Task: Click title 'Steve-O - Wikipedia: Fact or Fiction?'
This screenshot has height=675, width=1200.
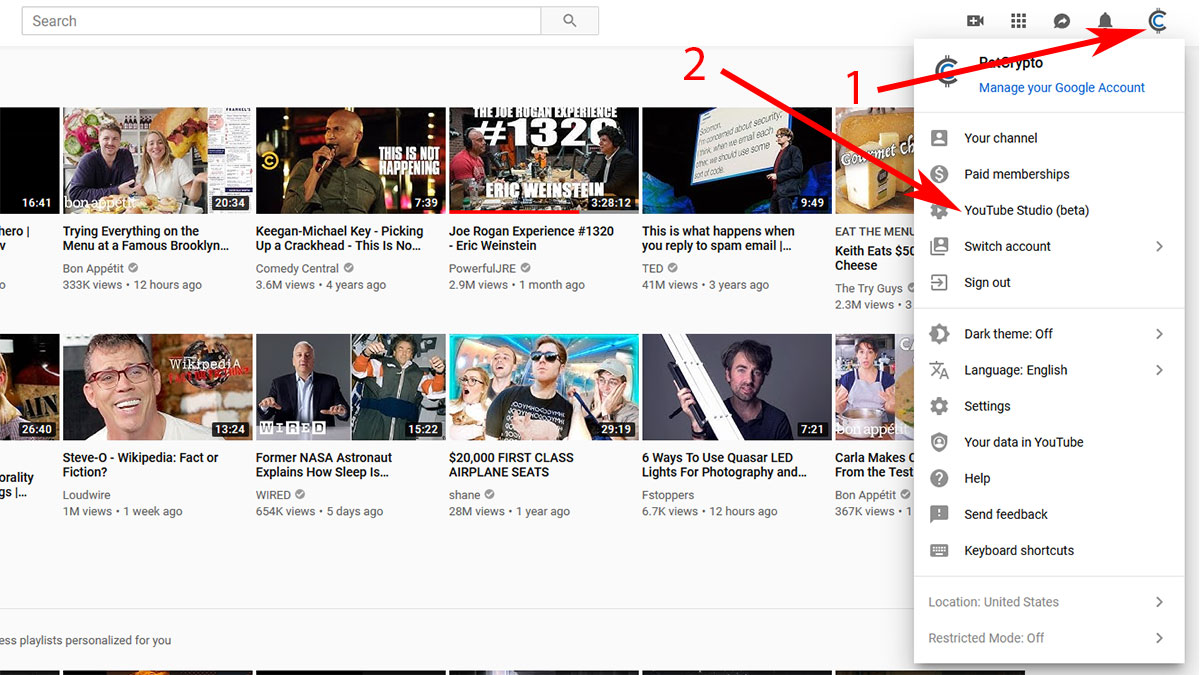Action: click(x=141, y=465)
